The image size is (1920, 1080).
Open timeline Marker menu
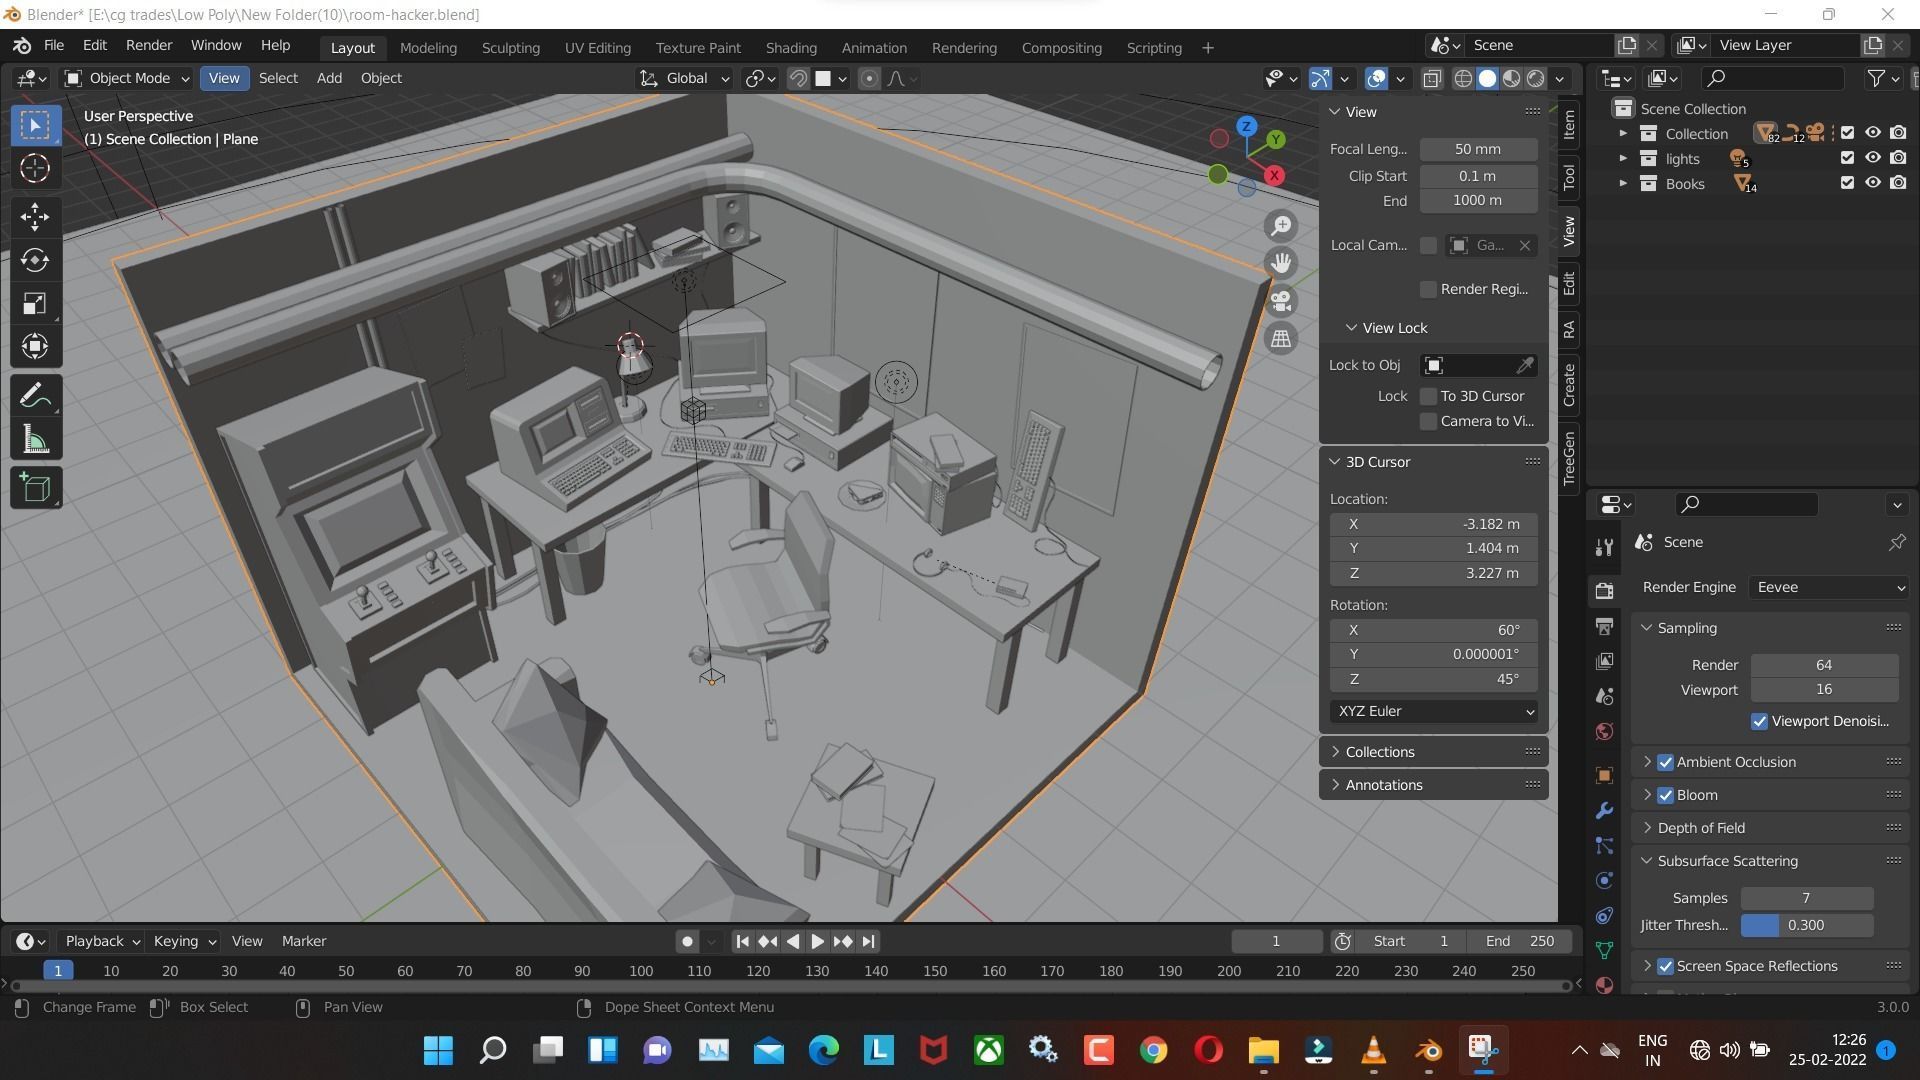click(304, 941)
